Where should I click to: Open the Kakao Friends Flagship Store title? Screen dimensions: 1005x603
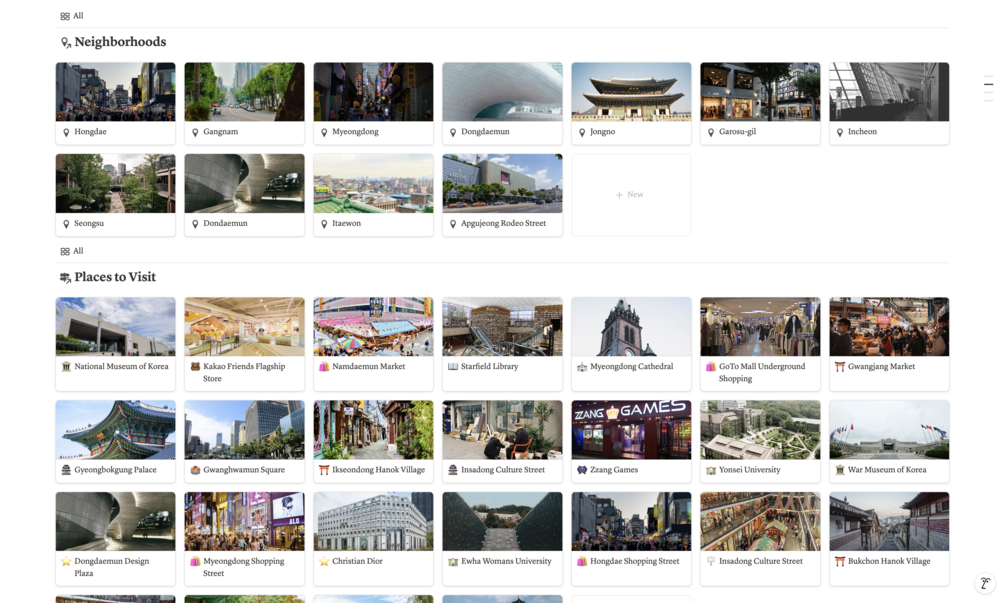[x=244, y=372]
